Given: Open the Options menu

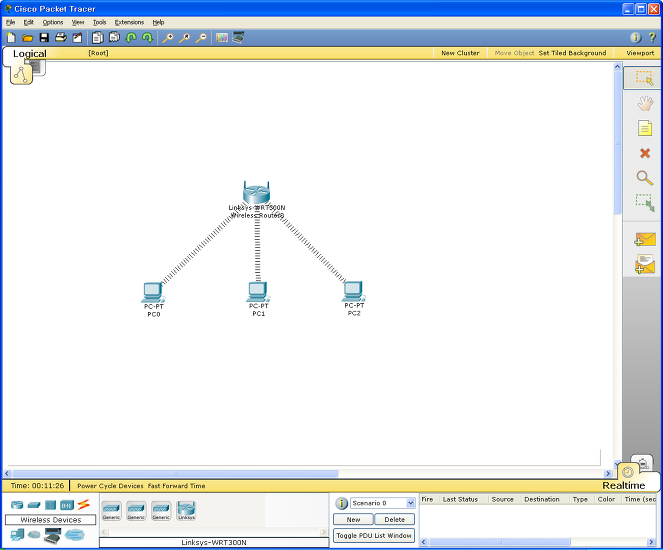Looking at the screenshot, I should coord(53,22).
